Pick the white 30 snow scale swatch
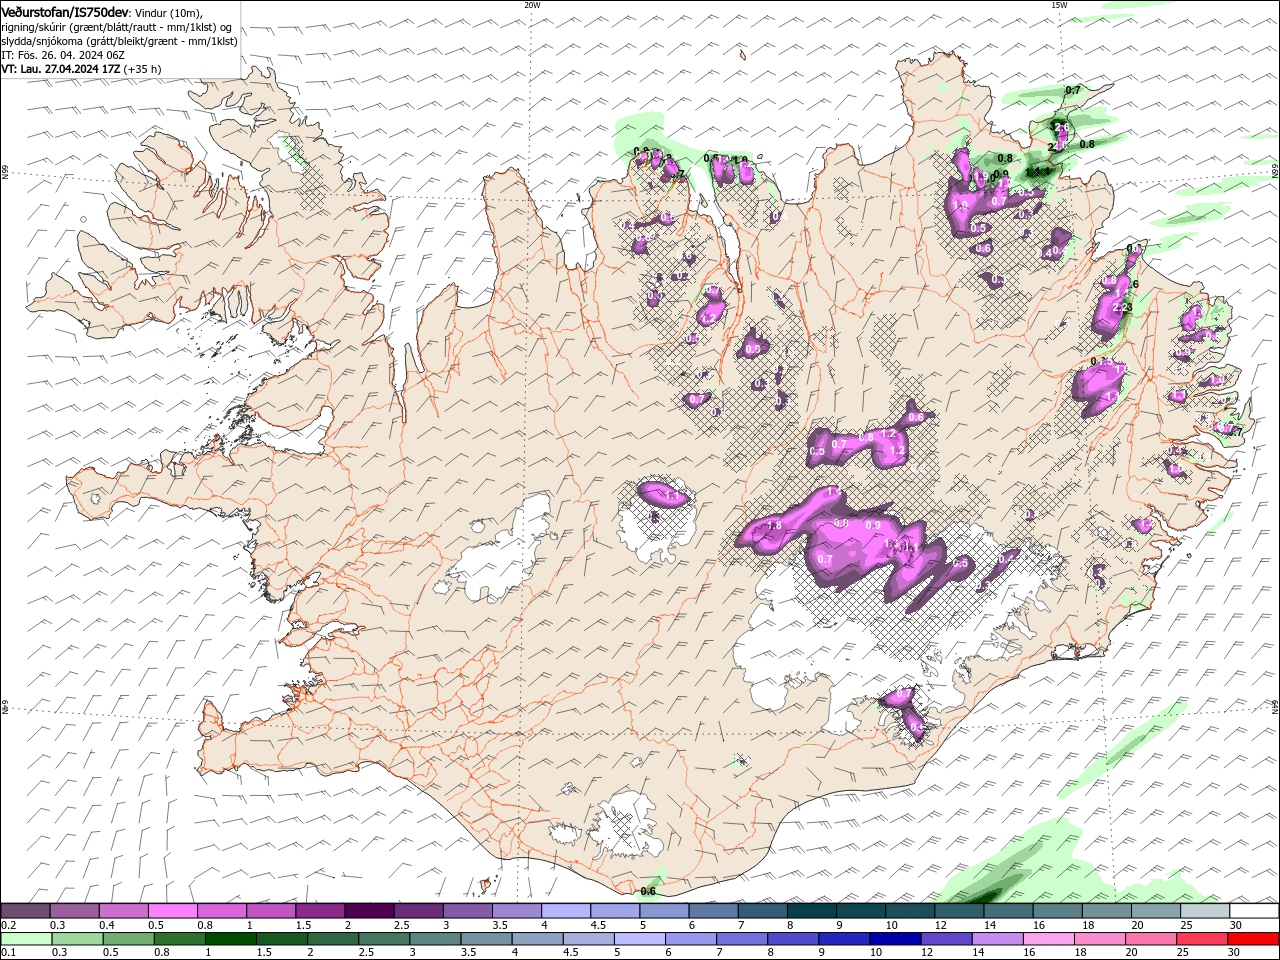The image size is (1280, 960). pos(1254,911)
